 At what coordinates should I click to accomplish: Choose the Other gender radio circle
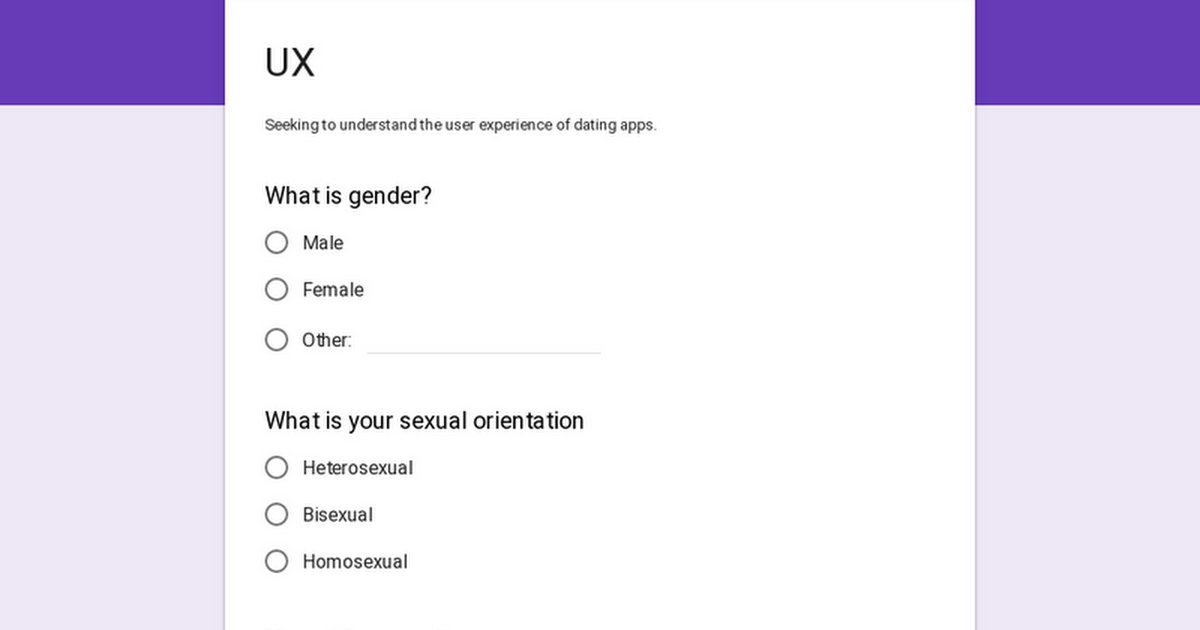tap(277, 340)
